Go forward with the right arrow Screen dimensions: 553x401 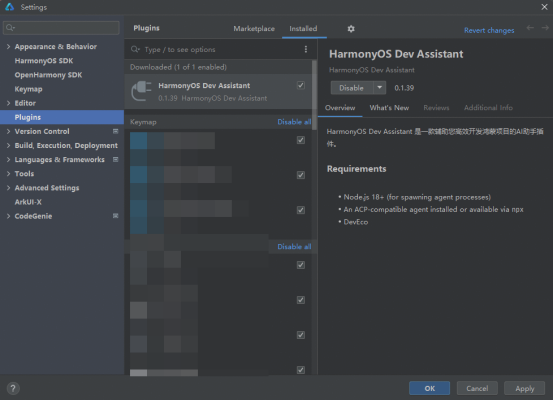coord(545,28)
